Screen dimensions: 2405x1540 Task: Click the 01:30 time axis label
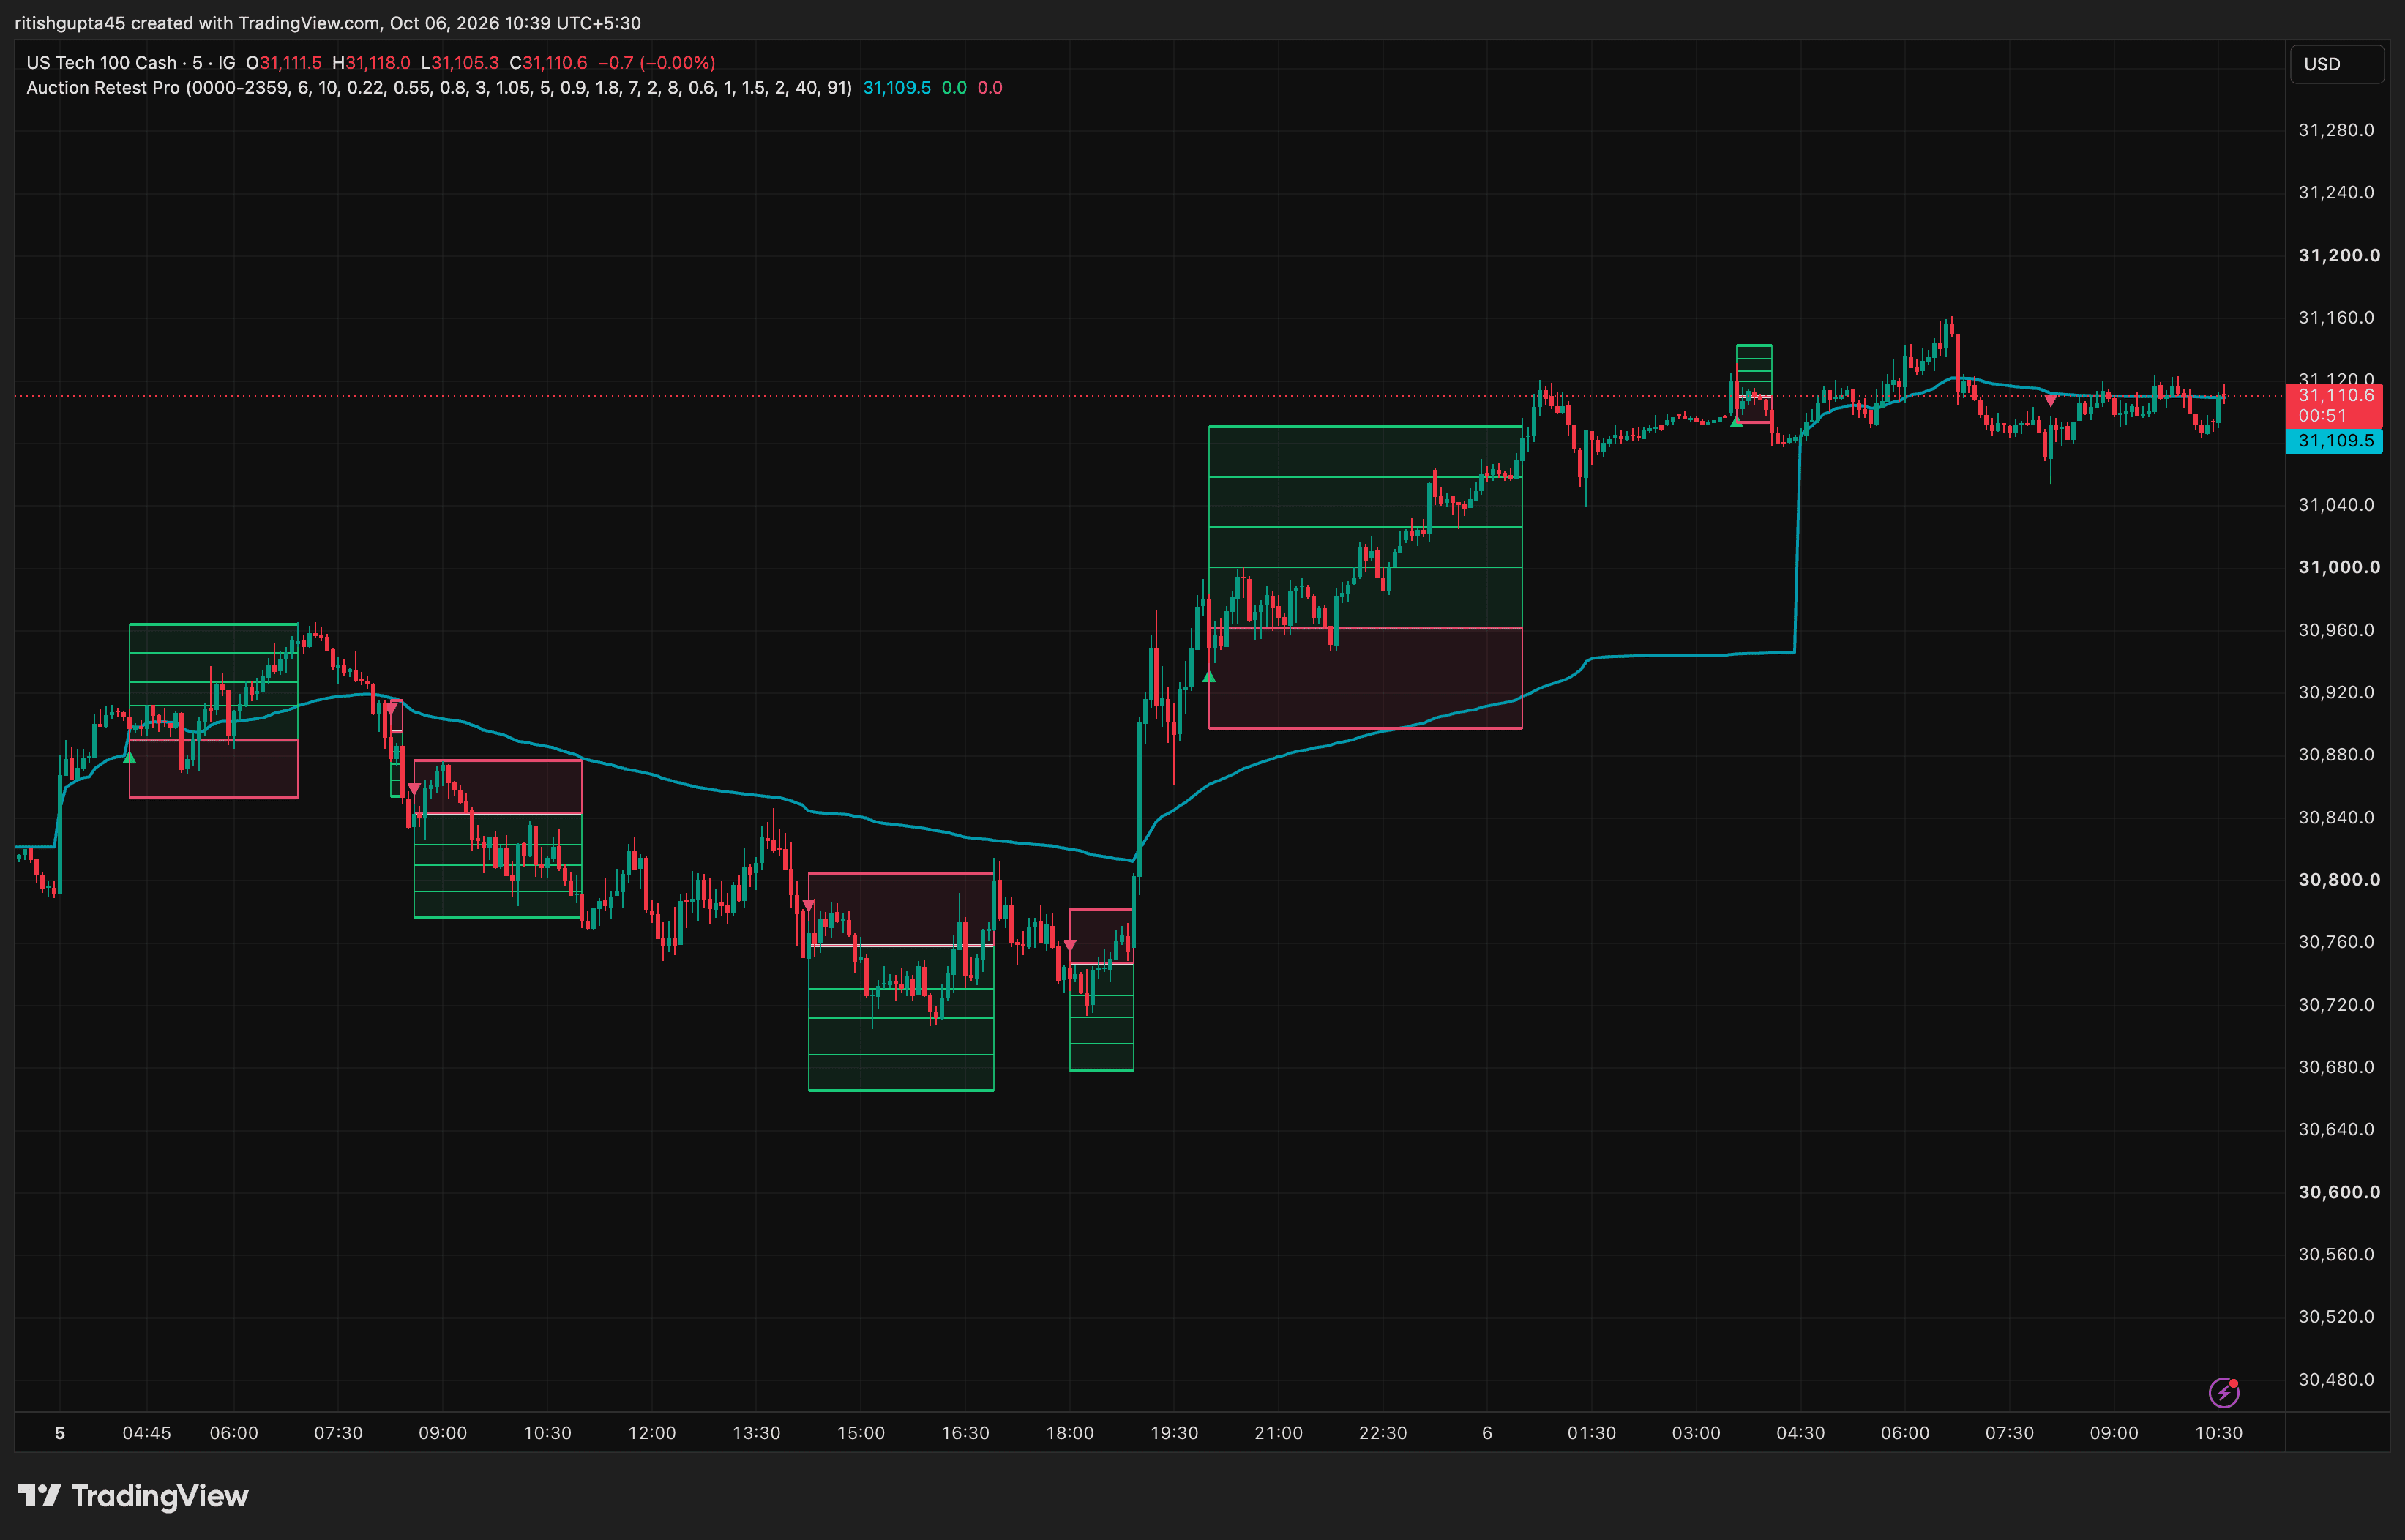[x=1592, y=1433]
